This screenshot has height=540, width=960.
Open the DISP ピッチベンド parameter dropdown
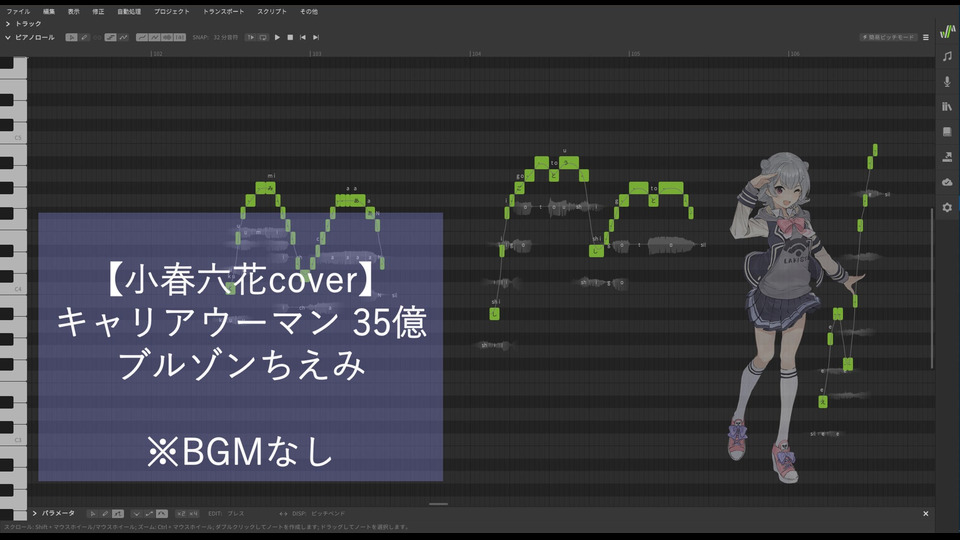pyautogui.click(x=318, y=514)
